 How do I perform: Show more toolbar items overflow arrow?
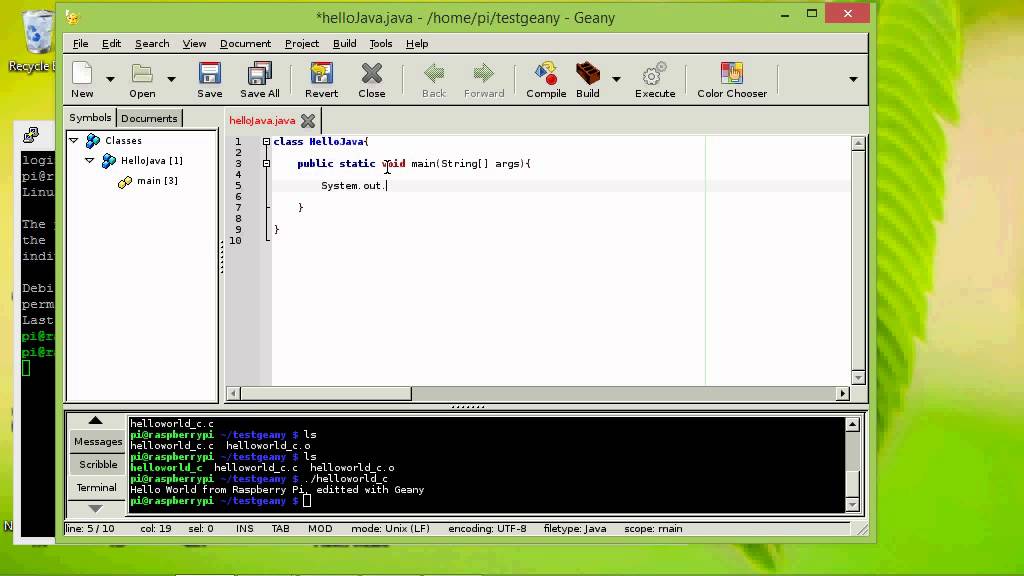point(853,79)
